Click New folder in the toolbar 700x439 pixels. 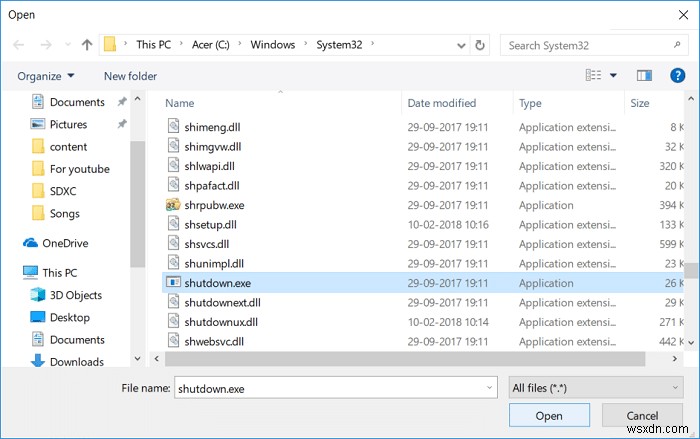[x=130, y=76]
